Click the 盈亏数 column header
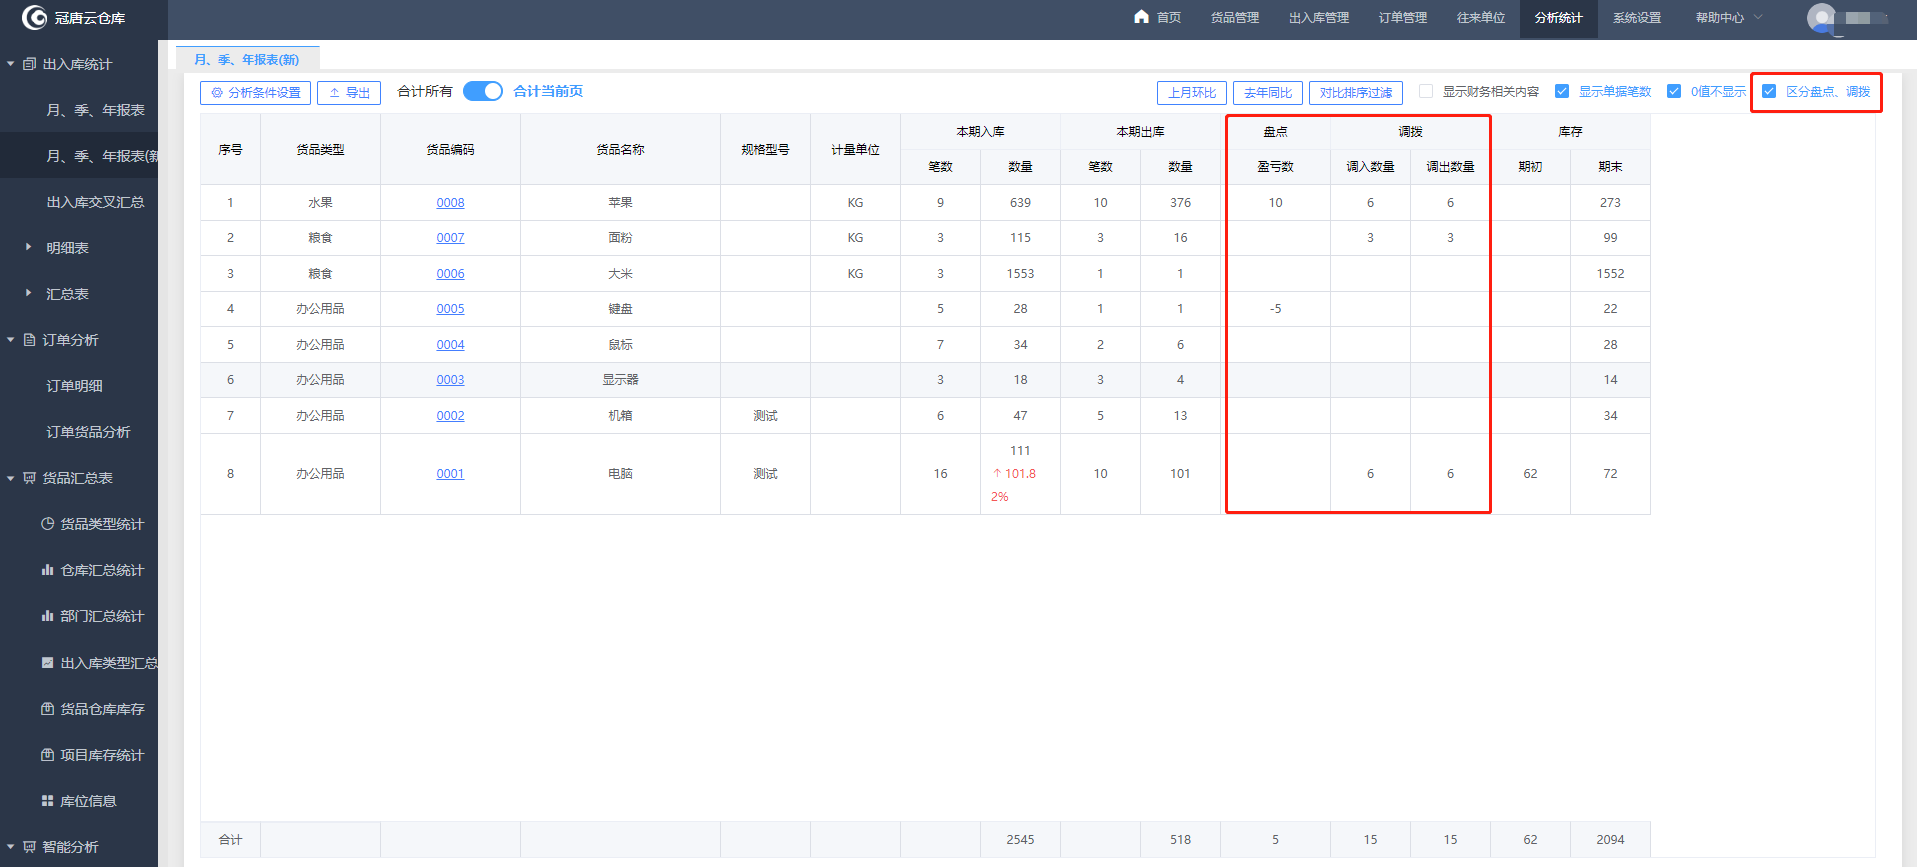Viewport: 1917px width, 867px height. (1275, 167)
